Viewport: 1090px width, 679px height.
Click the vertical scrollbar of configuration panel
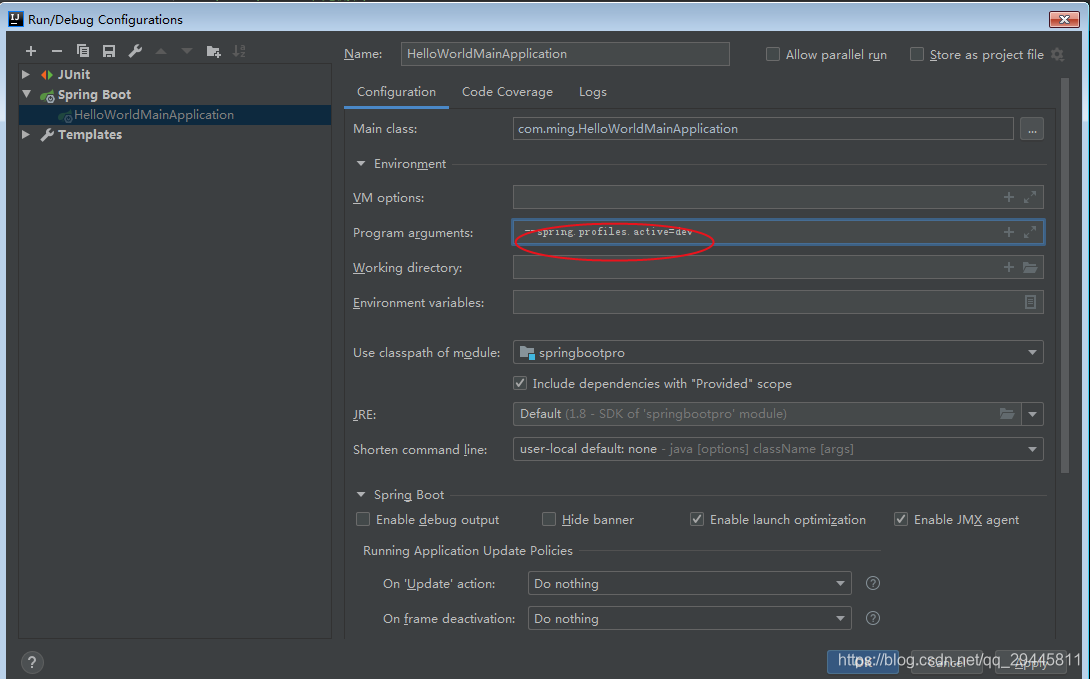click(x=1065, y=276)
